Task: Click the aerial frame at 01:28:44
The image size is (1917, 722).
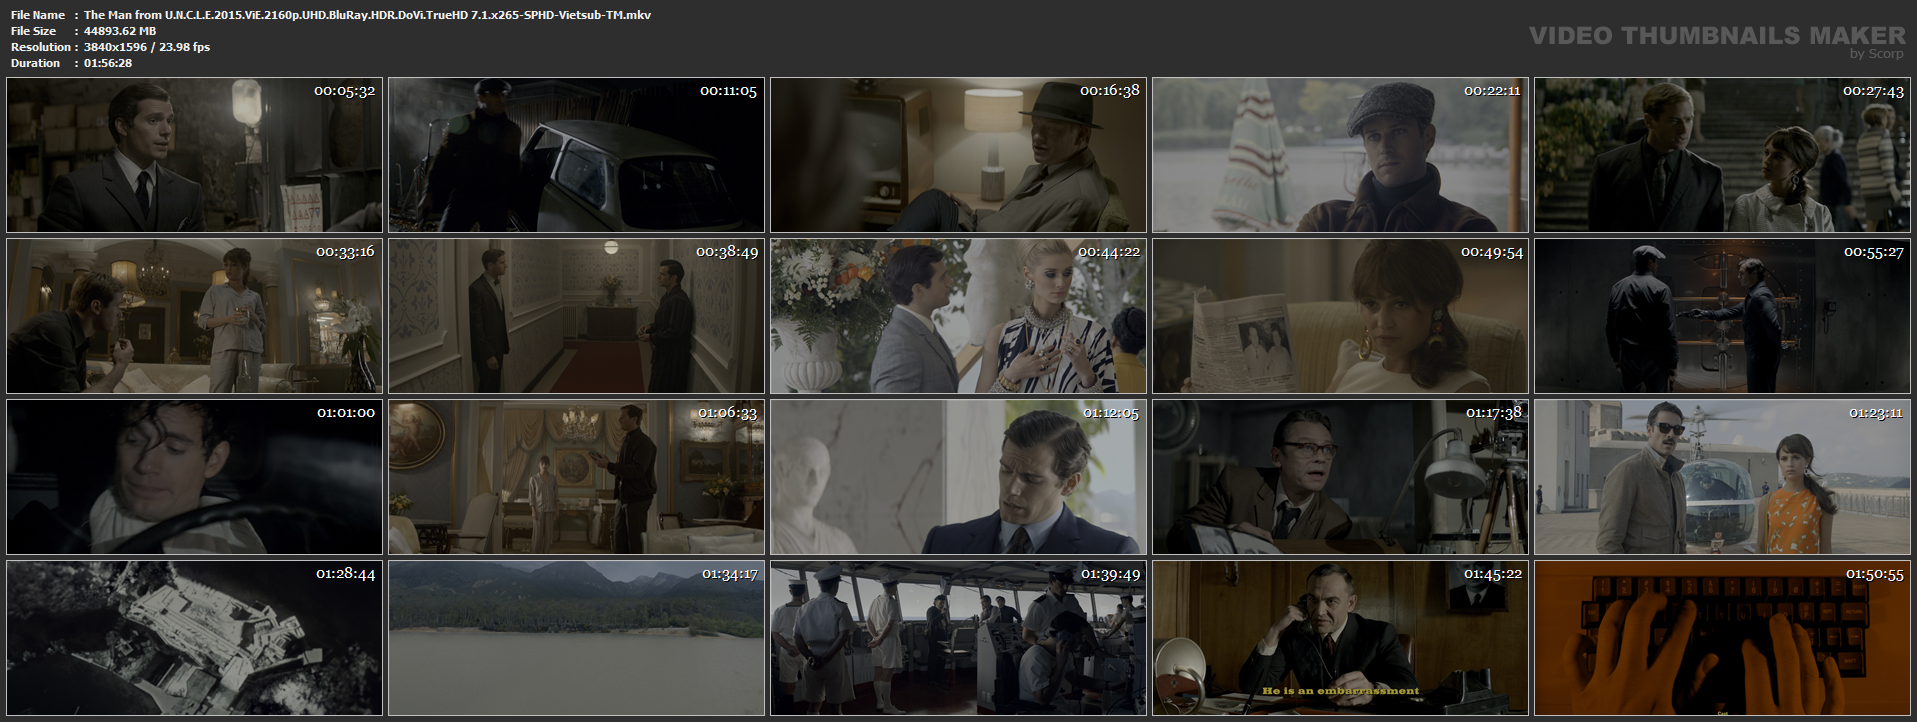Action: pyautogui.click(x=194, y=638)
